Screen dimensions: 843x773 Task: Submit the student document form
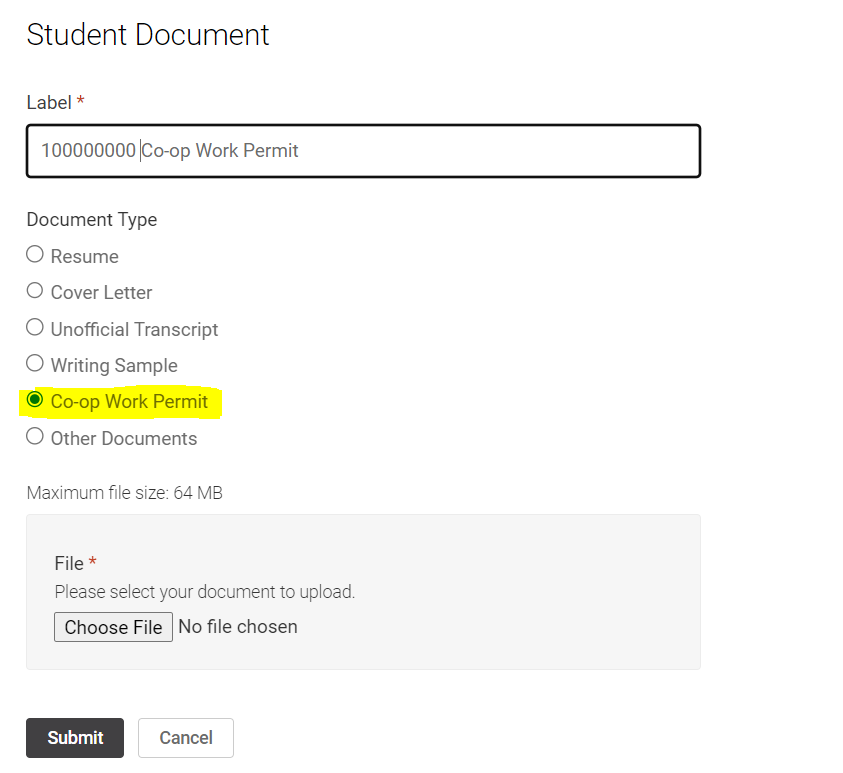point(74,737)
